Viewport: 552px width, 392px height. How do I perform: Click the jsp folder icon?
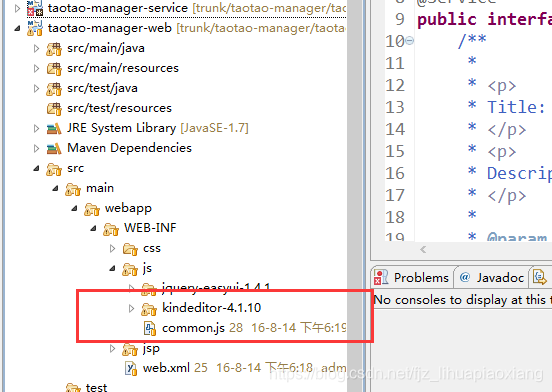click(130, 349)
